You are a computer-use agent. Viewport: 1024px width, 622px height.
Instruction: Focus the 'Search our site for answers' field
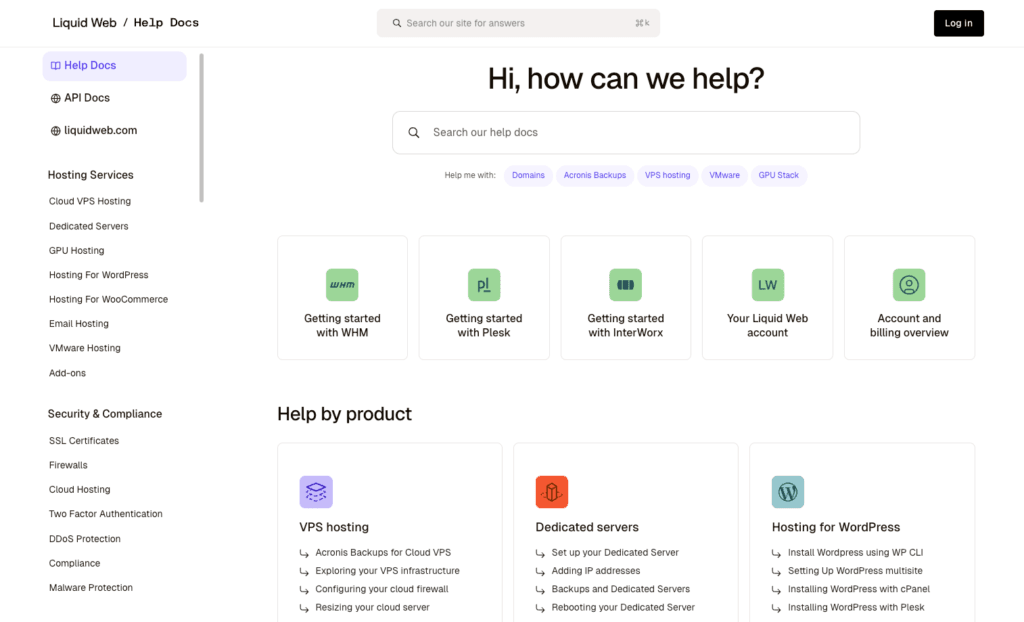518,23
